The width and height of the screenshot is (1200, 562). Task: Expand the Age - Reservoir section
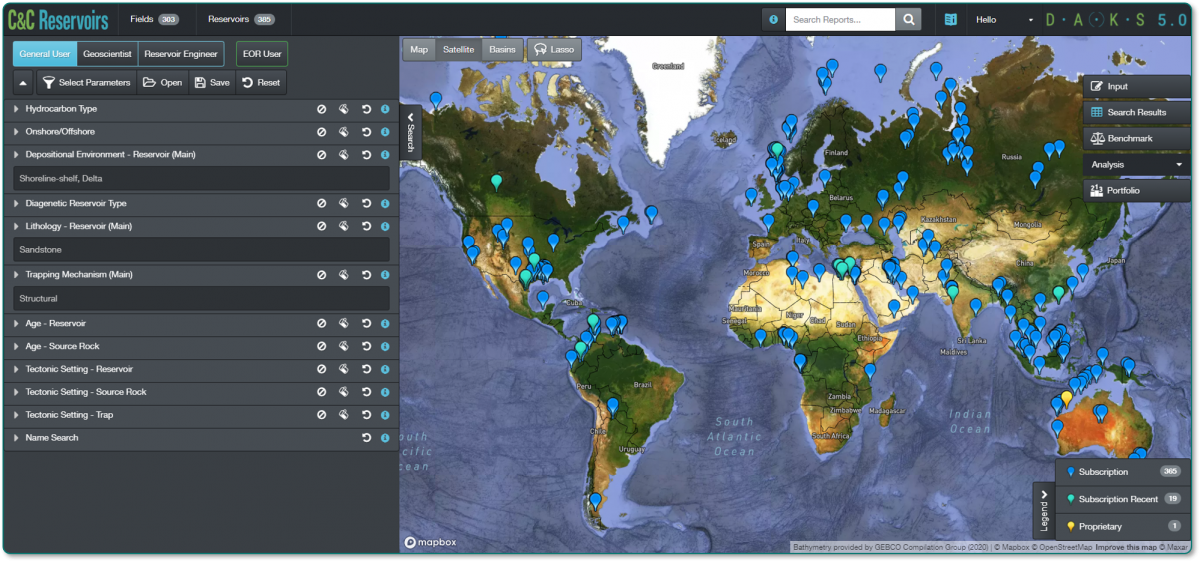[16, 323]
